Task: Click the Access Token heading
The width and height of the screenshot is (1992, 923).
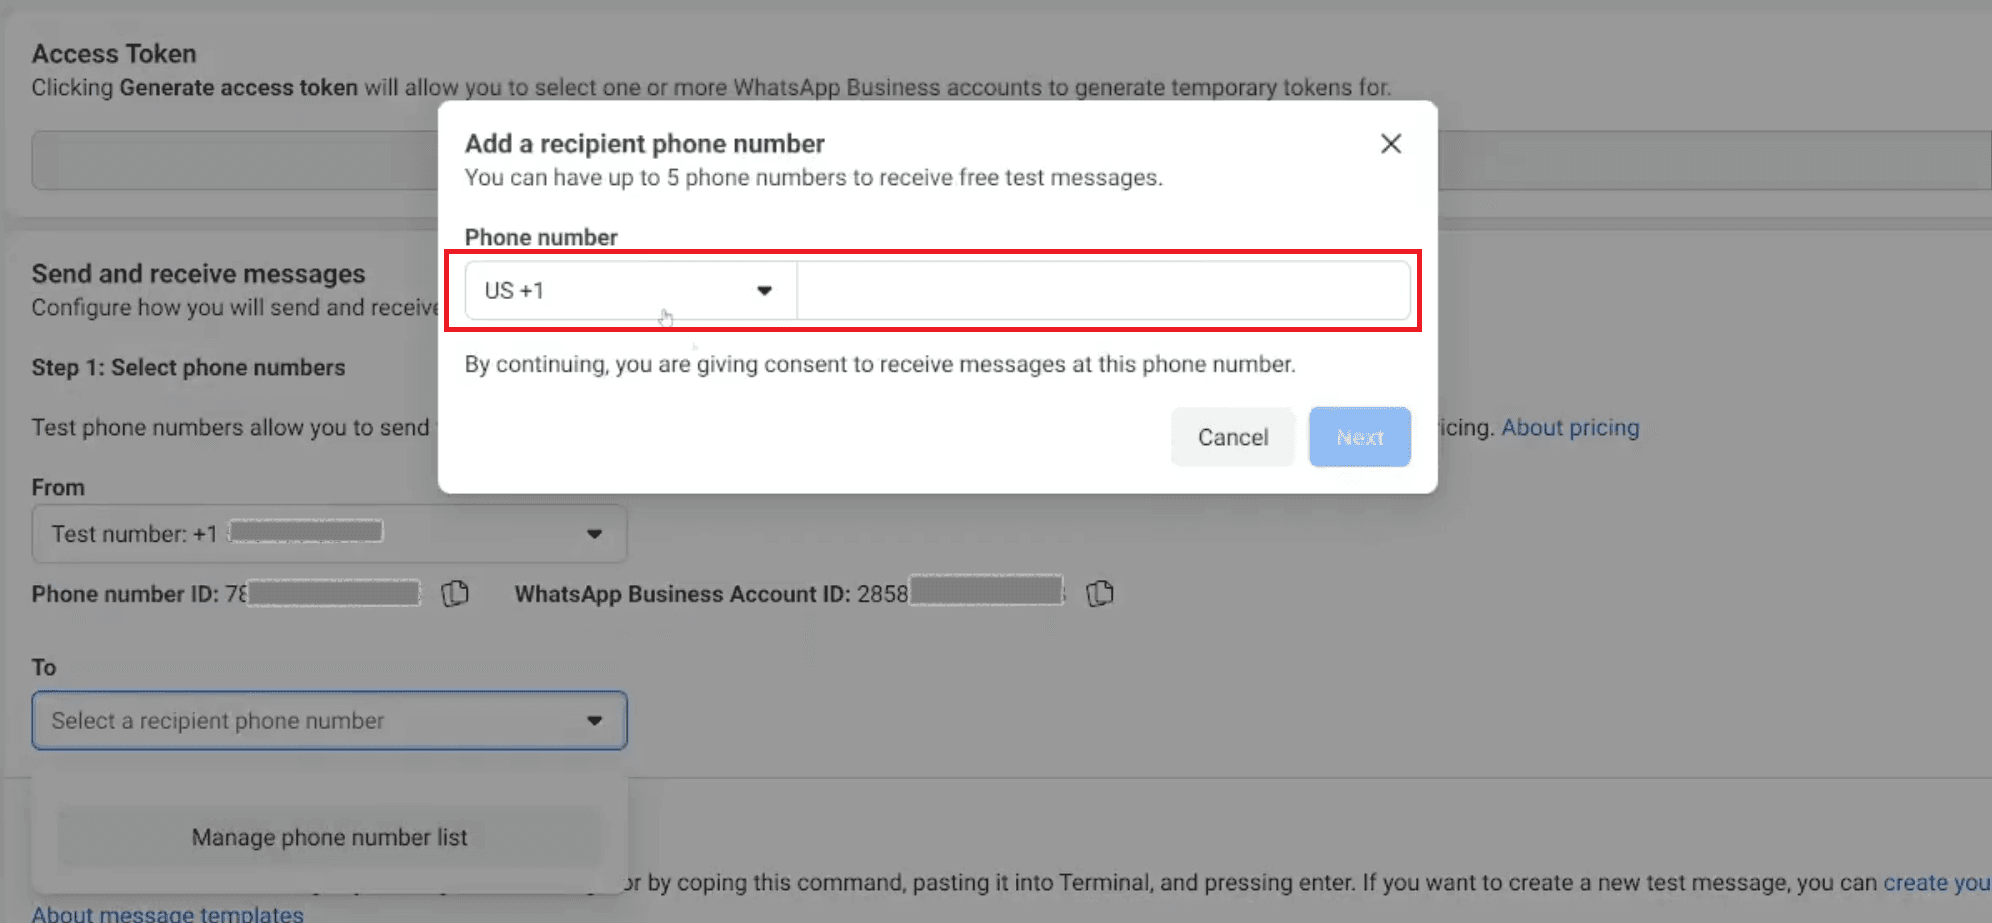Action: (114, 54)
